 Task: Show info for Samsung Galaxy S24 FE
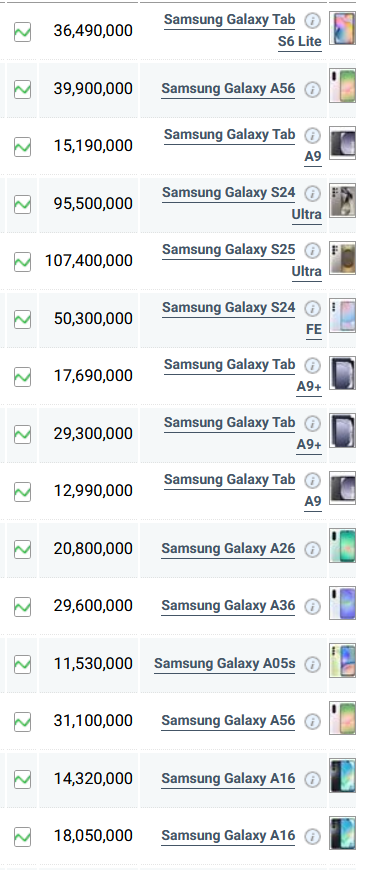coord(312,308)
